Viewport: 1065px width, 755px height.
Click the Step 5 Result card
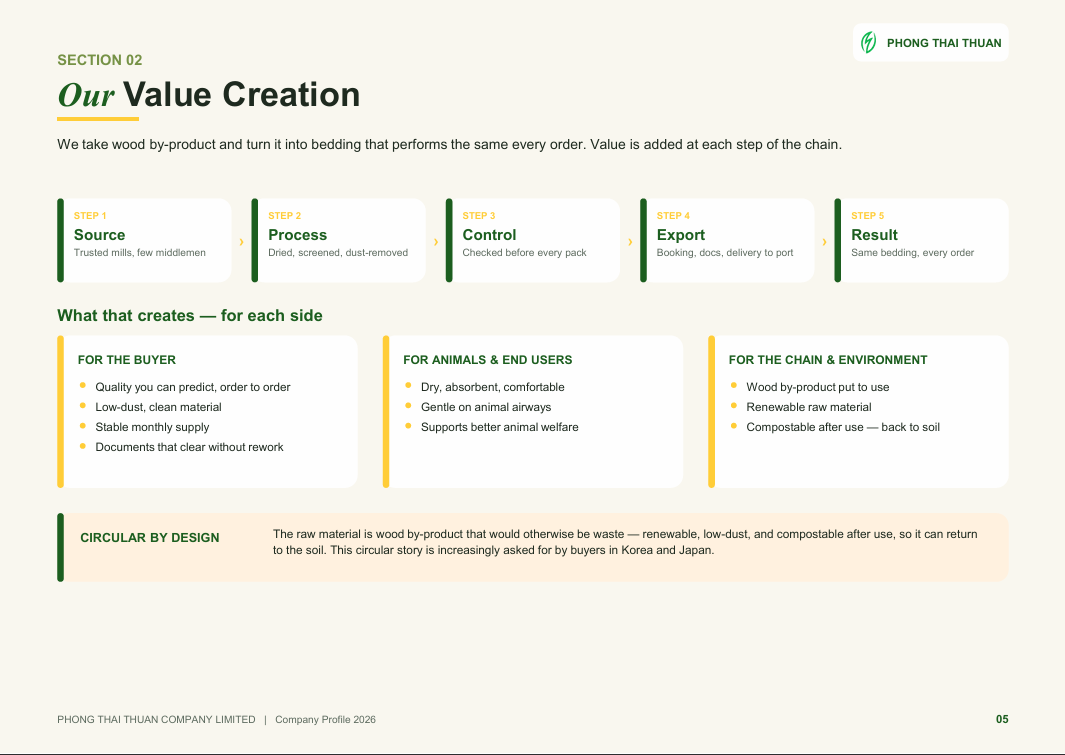[x=922, y=240]
